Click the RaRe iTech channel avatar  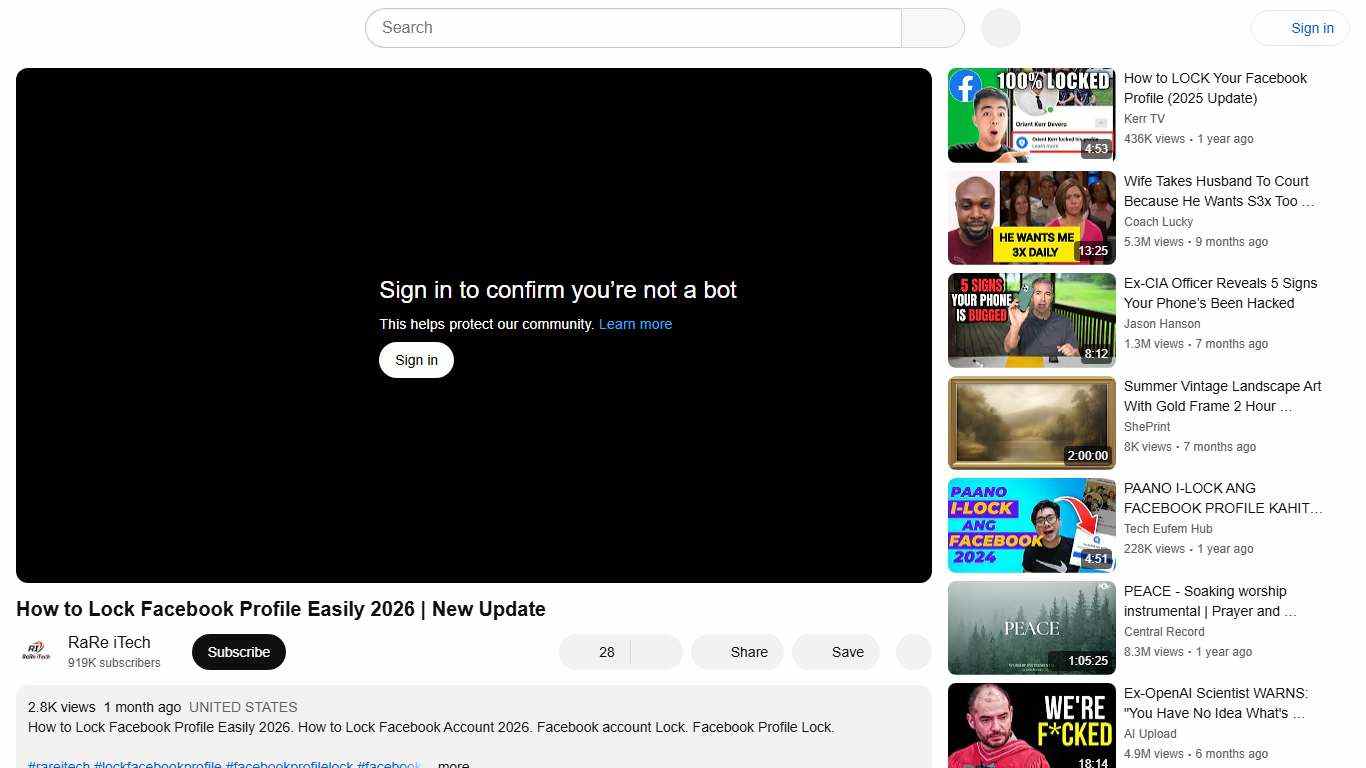point(35,651)
